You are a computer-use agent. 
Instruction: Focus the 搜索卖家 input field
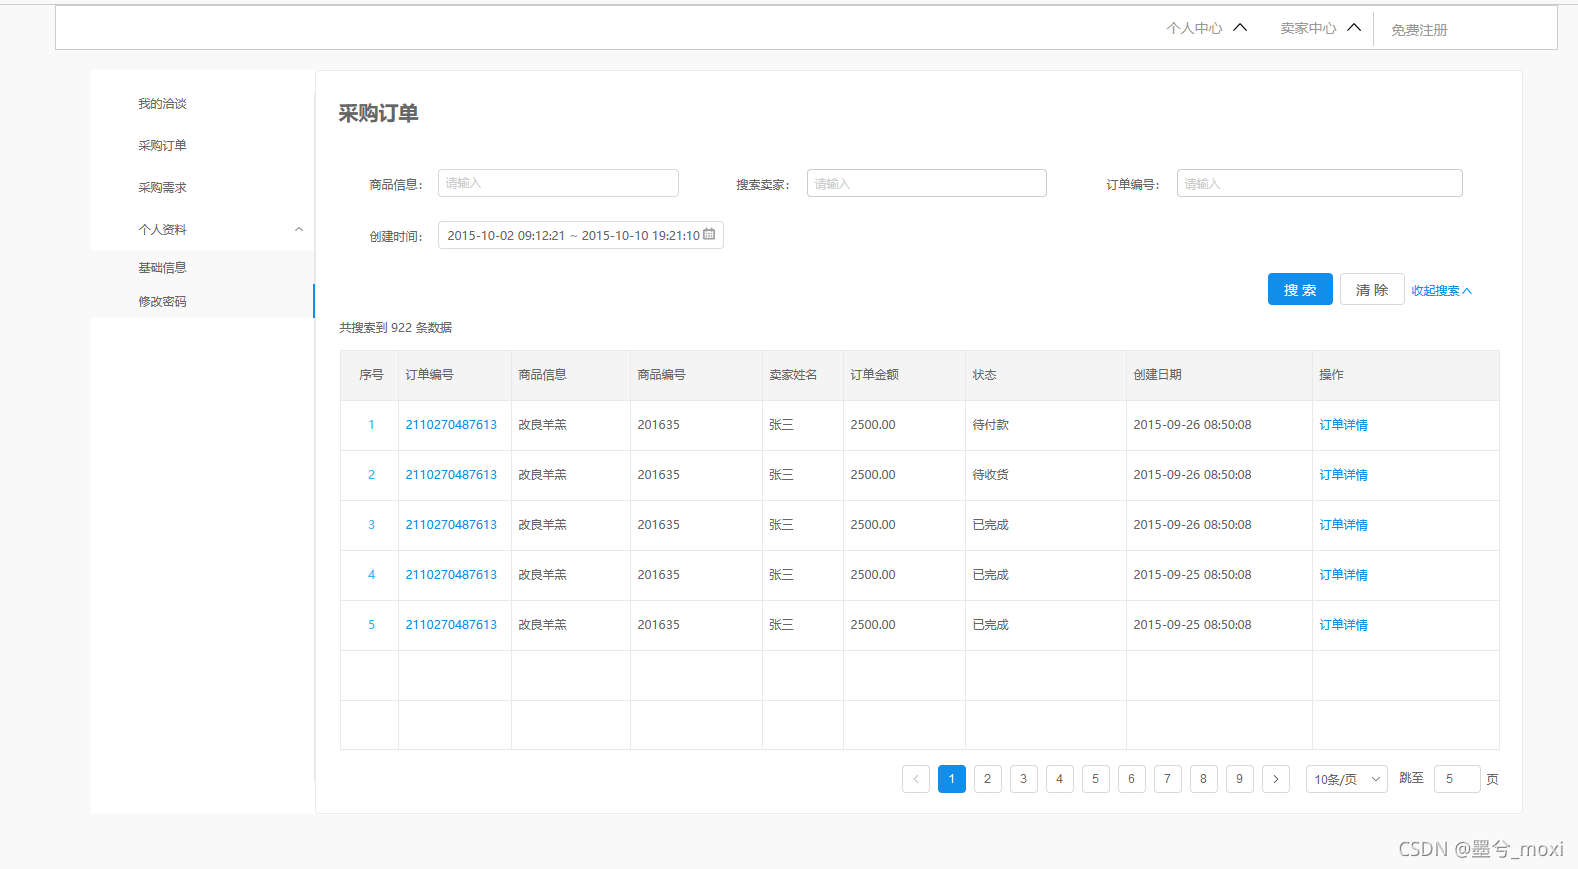click(927, 183)
